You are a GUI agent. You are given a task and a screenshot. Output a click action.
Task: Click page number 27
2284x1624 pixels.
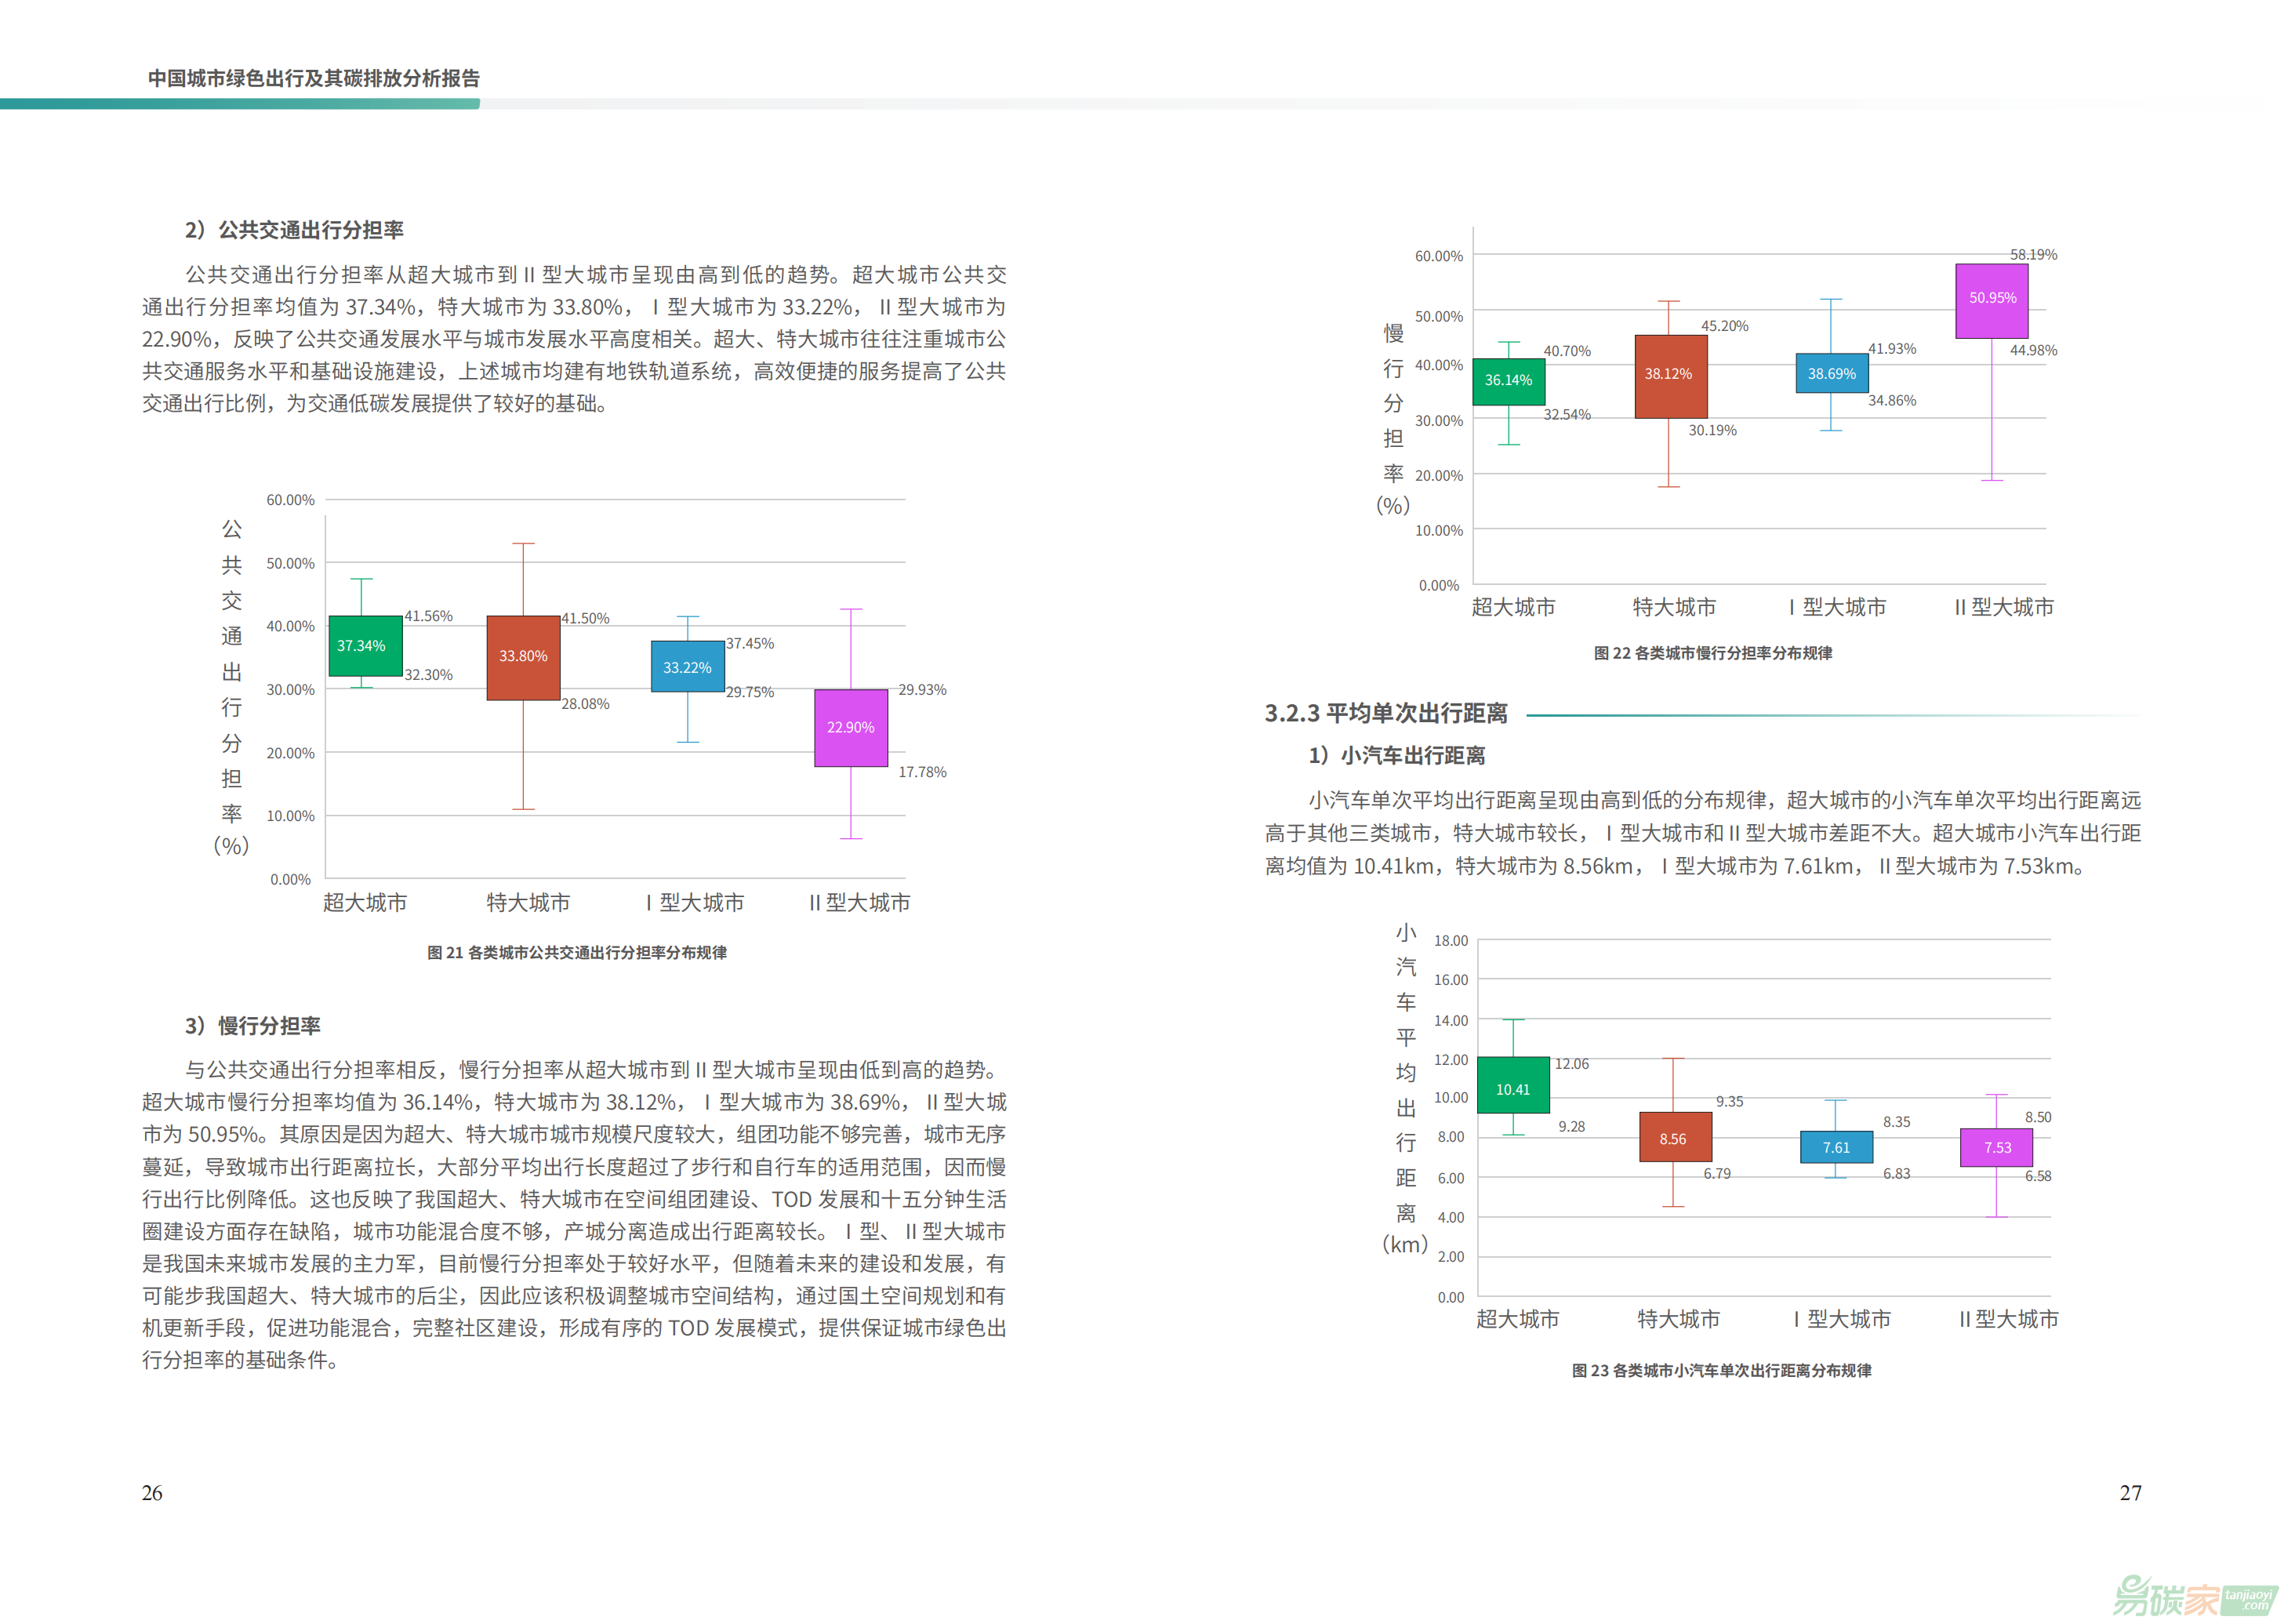tap(2131, 1493)
